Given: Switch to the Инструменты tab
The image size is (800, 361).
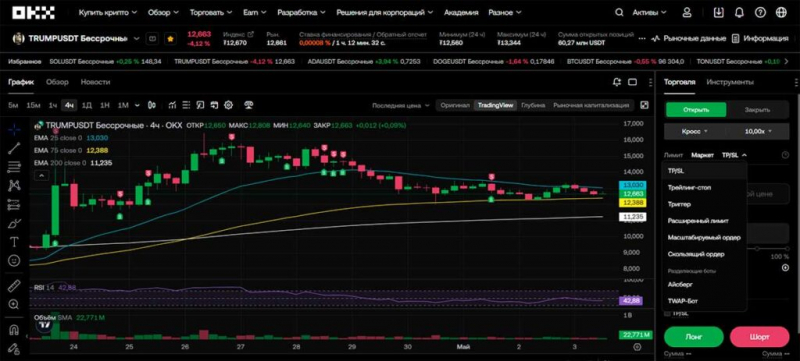Looking at the screenshot, I should (x=730, y=82).
